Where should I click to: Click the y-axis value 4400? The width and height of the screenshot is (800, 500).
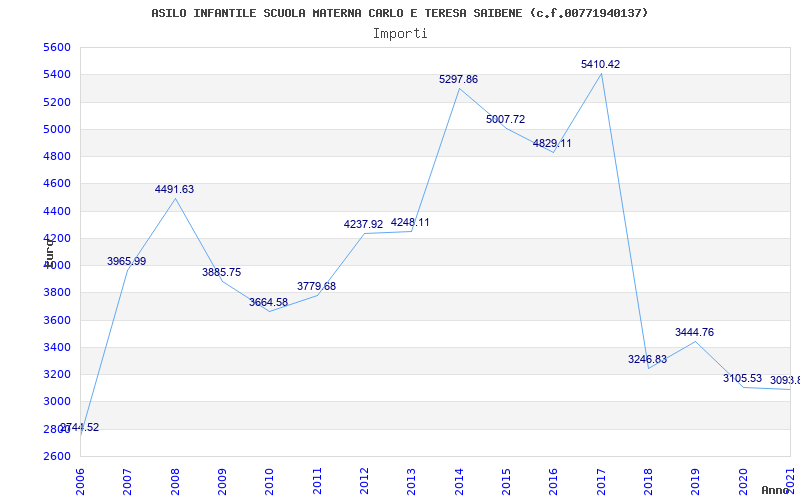57,211
